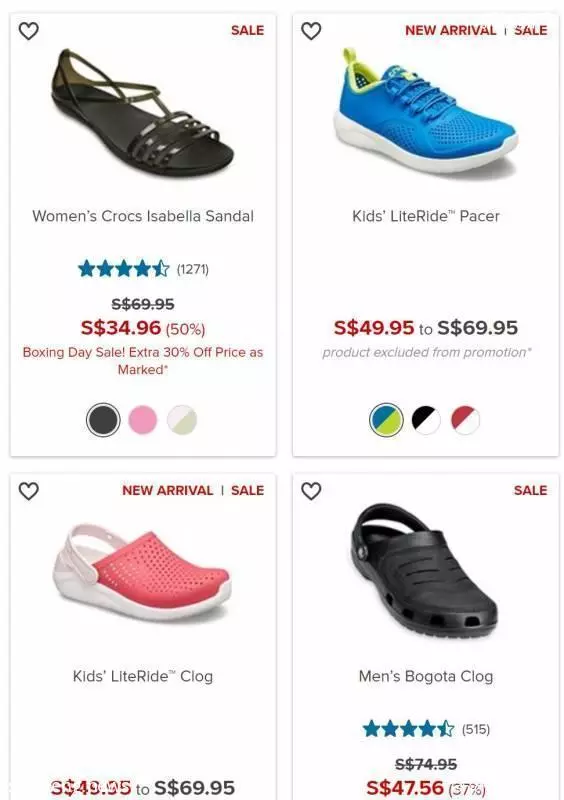Click heart icon on Men's Bogota Clog

tap(311, 491)
